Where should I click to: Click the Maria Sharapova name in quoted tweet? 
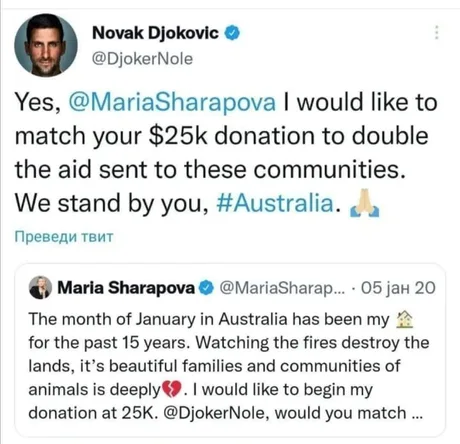click(126, 288)
